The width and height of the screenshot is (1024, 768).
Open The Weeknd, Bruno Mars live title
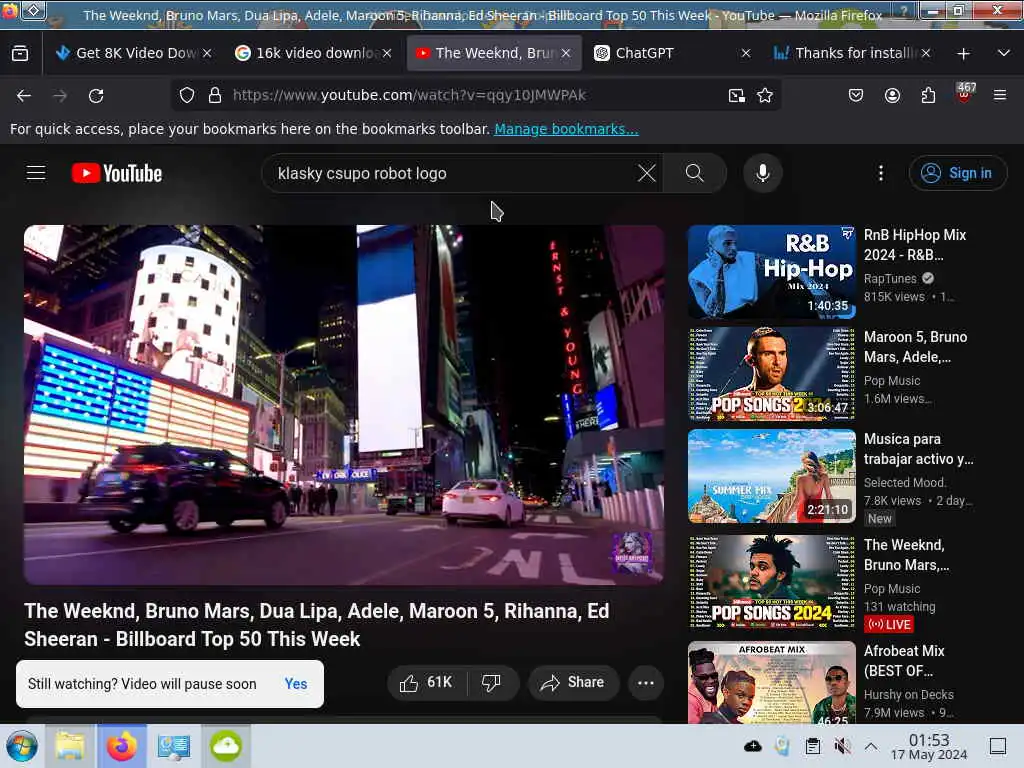pos(906,554)
